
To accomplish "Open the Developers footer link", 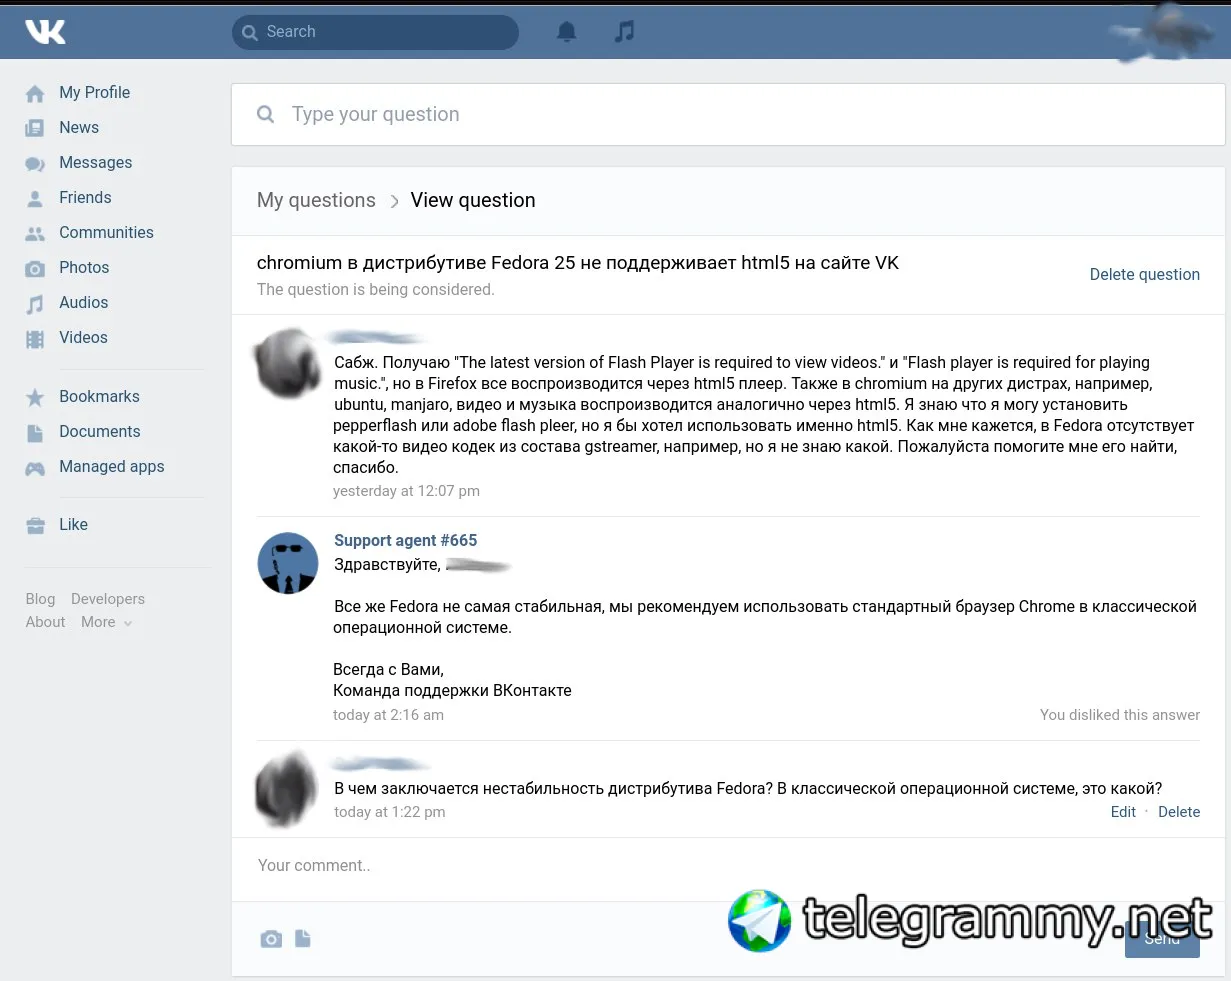I will (108, 599).
